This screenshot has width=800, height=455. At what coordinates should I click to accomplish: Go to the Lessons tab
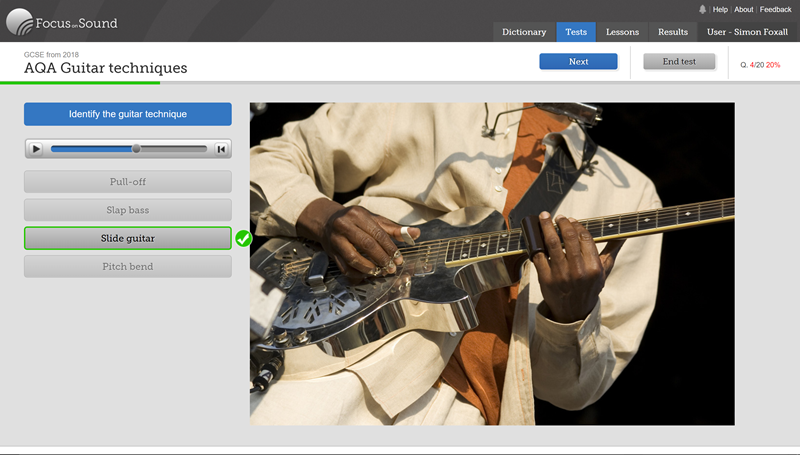pos(622,32)
